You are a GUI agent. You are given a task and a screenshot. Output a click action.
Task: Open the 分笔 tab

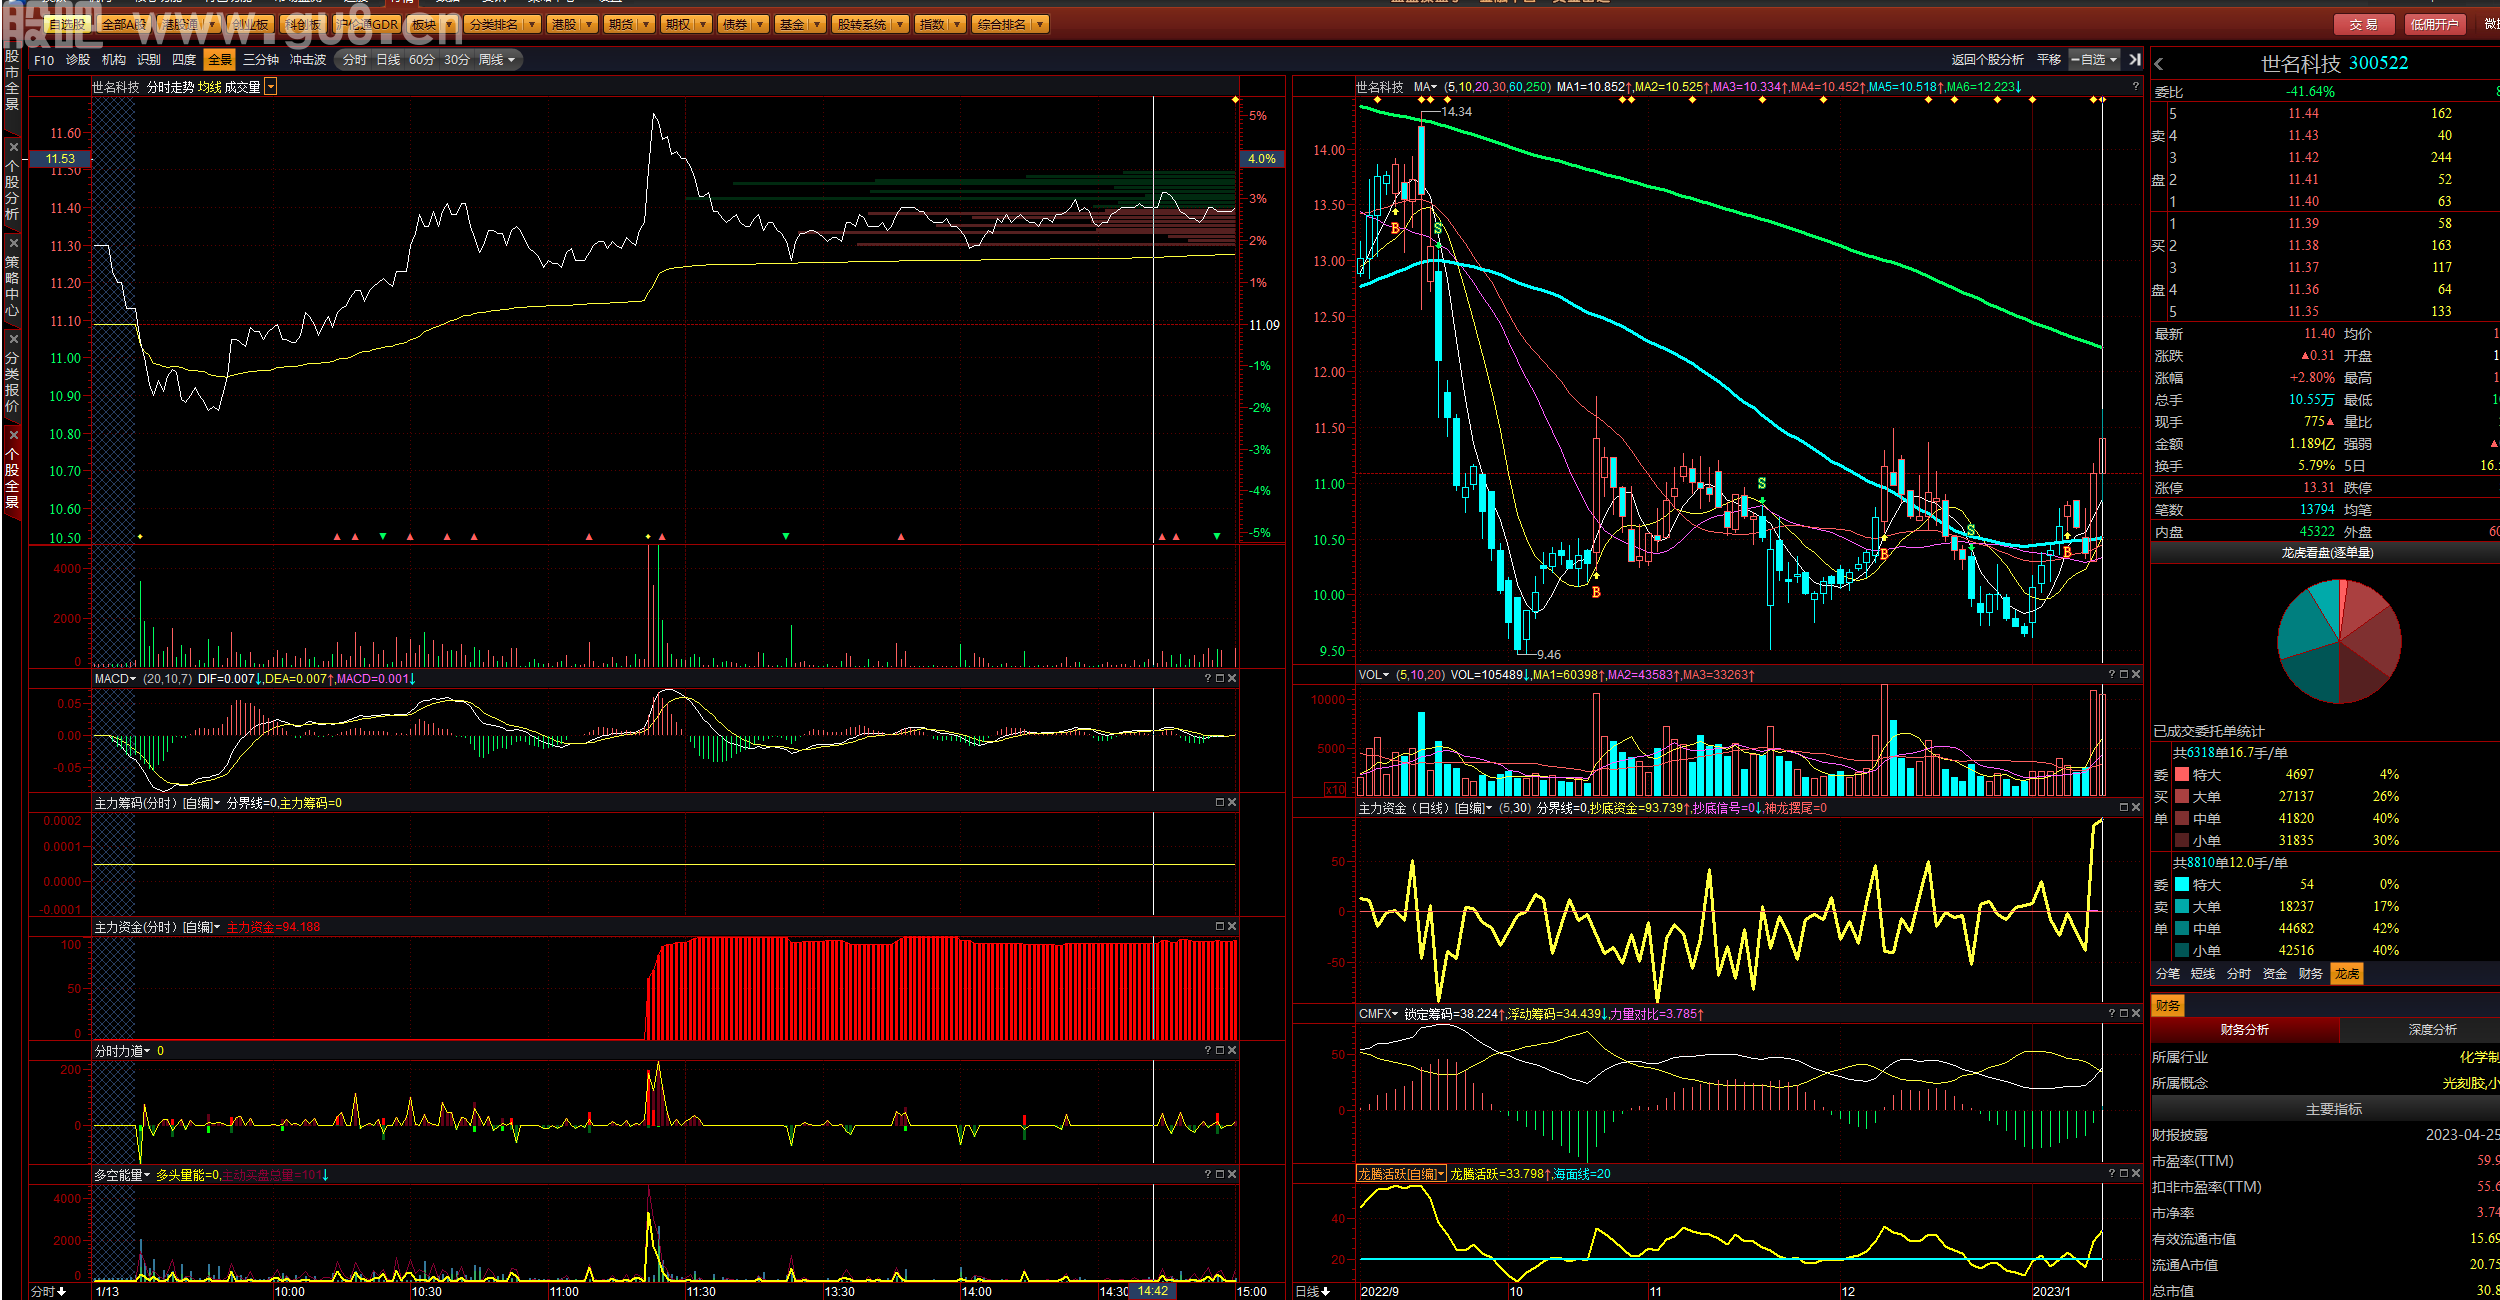(x=2167, y=973)
